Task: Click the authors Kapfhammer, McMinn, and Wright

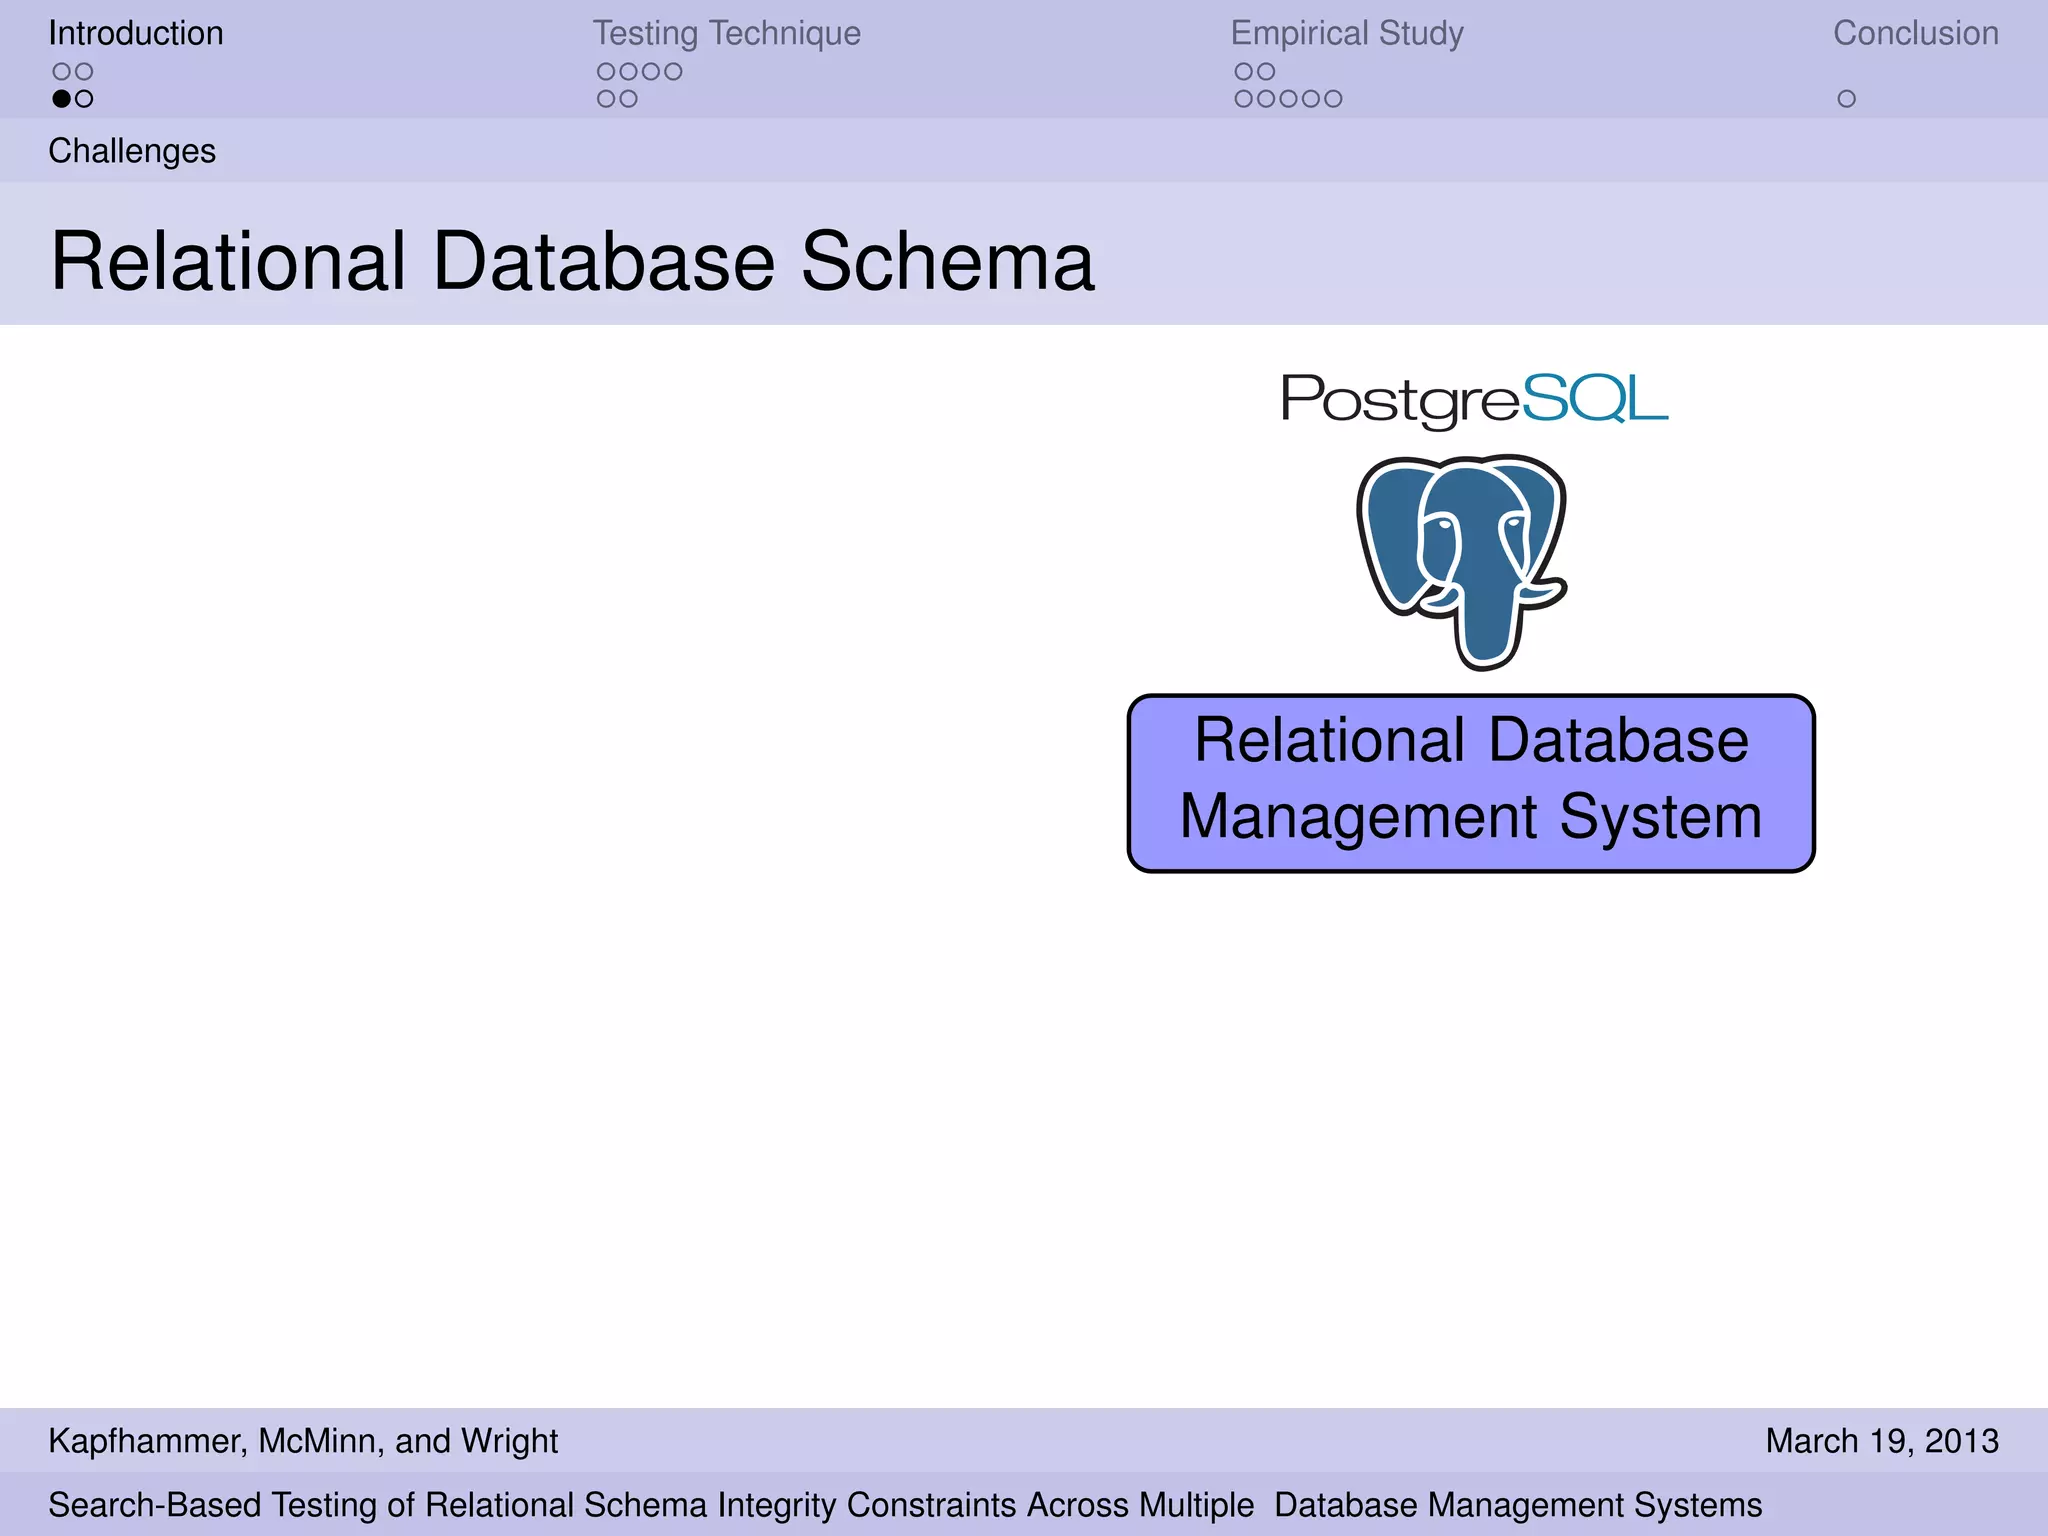Action: click(x=303, y=1441)
